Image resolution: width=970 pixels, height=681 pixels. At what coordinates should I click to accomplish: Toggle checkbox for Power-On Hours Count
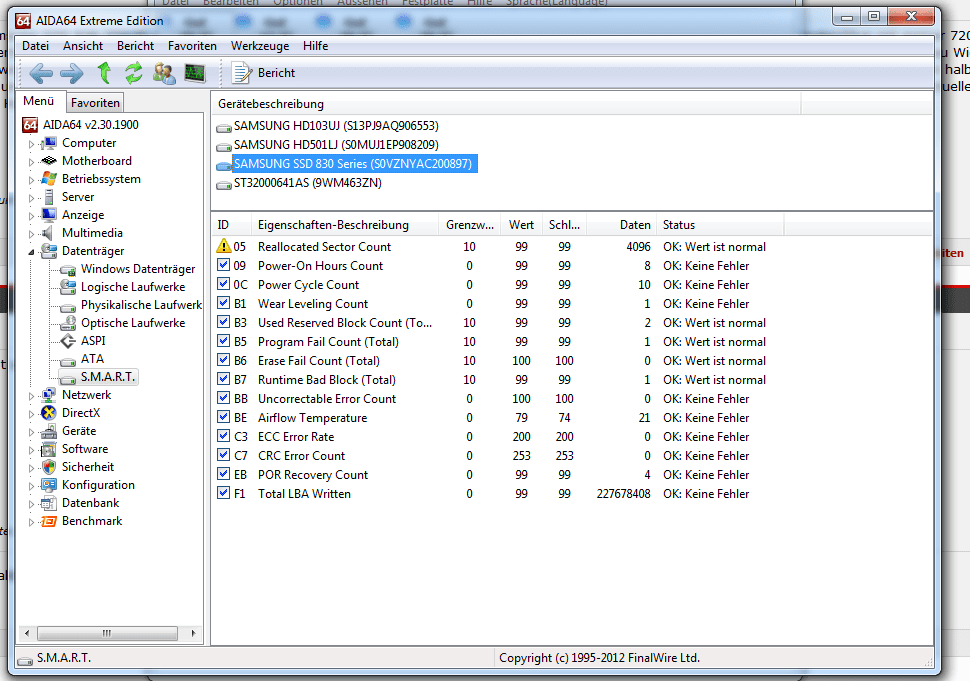click(223, 265)
